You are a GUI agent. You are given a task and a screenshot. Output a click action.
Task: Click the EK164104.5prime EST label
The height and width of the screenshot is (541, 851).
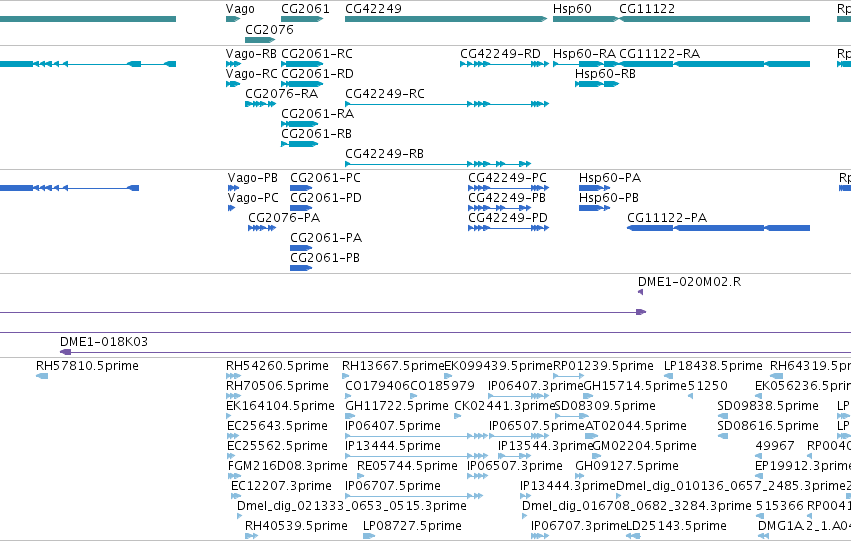[281, 406]
